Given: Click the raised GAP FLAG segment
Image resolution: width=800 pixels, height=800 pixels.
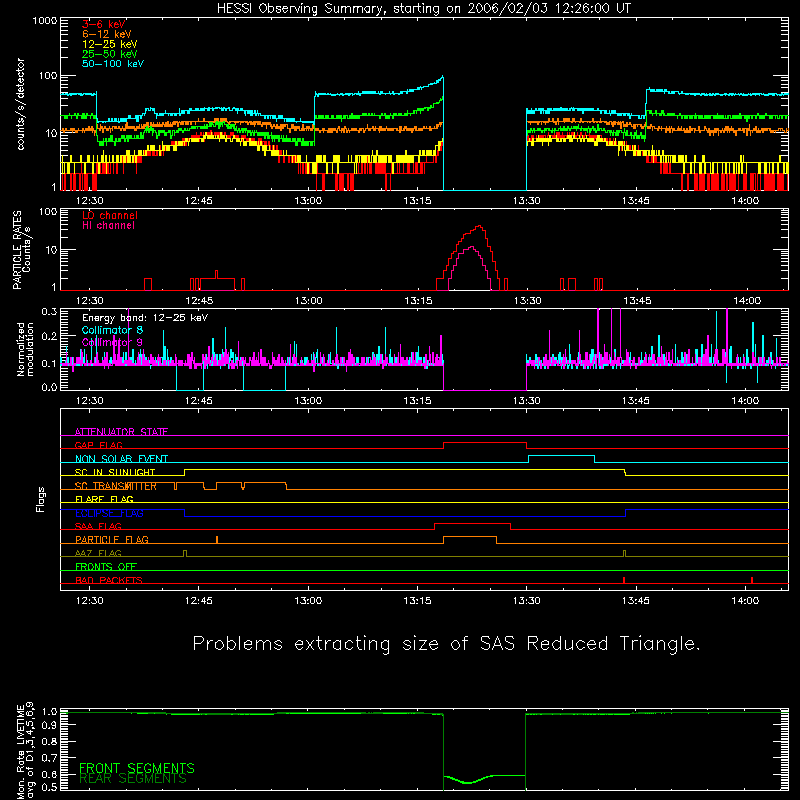Looking at the screenshot, I should pos(485,443).
